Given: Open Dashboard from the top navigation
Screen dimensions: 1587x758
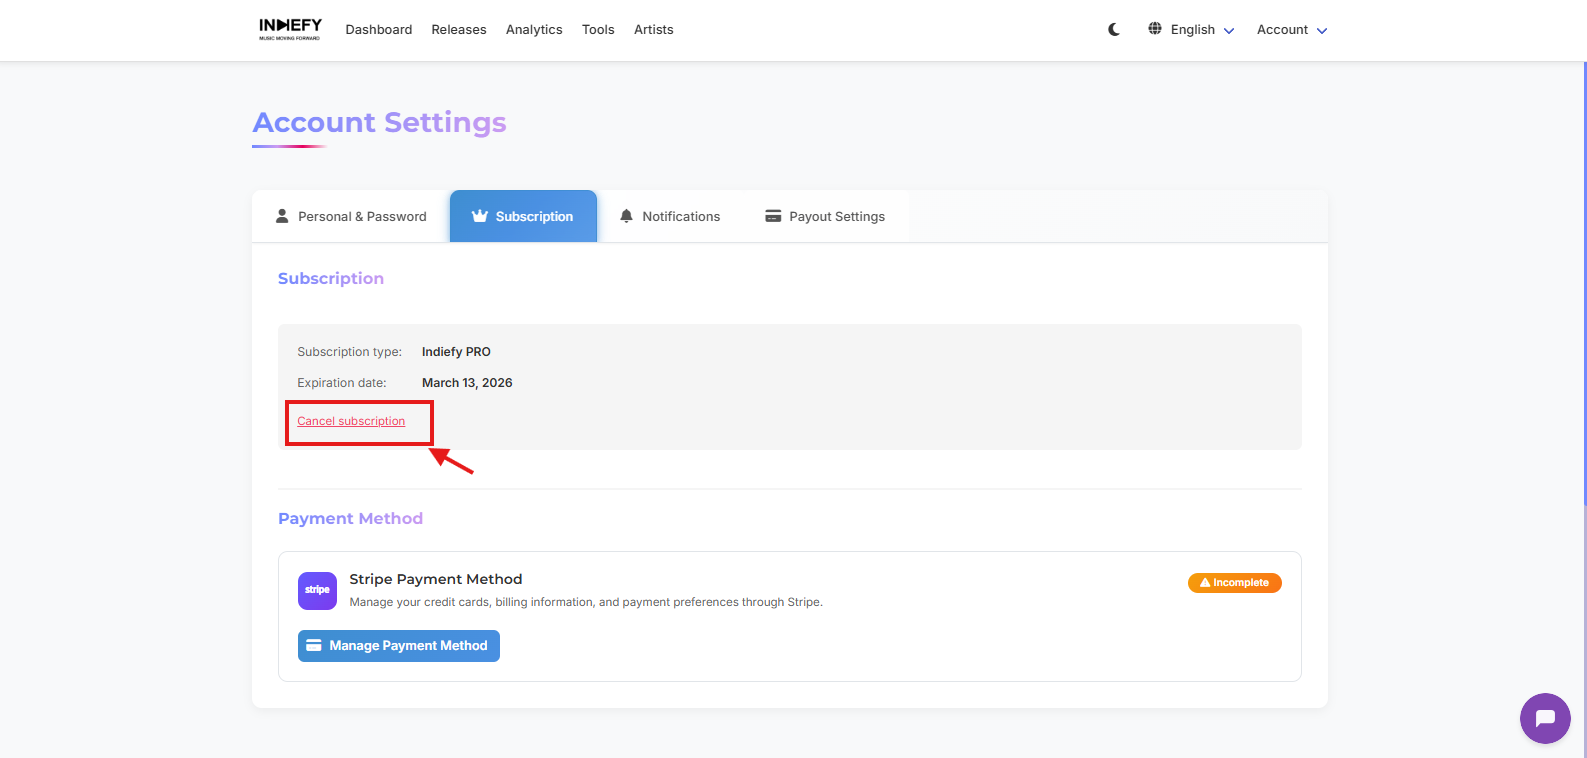Looking at the screenshot, I should (x=378, y=30).
